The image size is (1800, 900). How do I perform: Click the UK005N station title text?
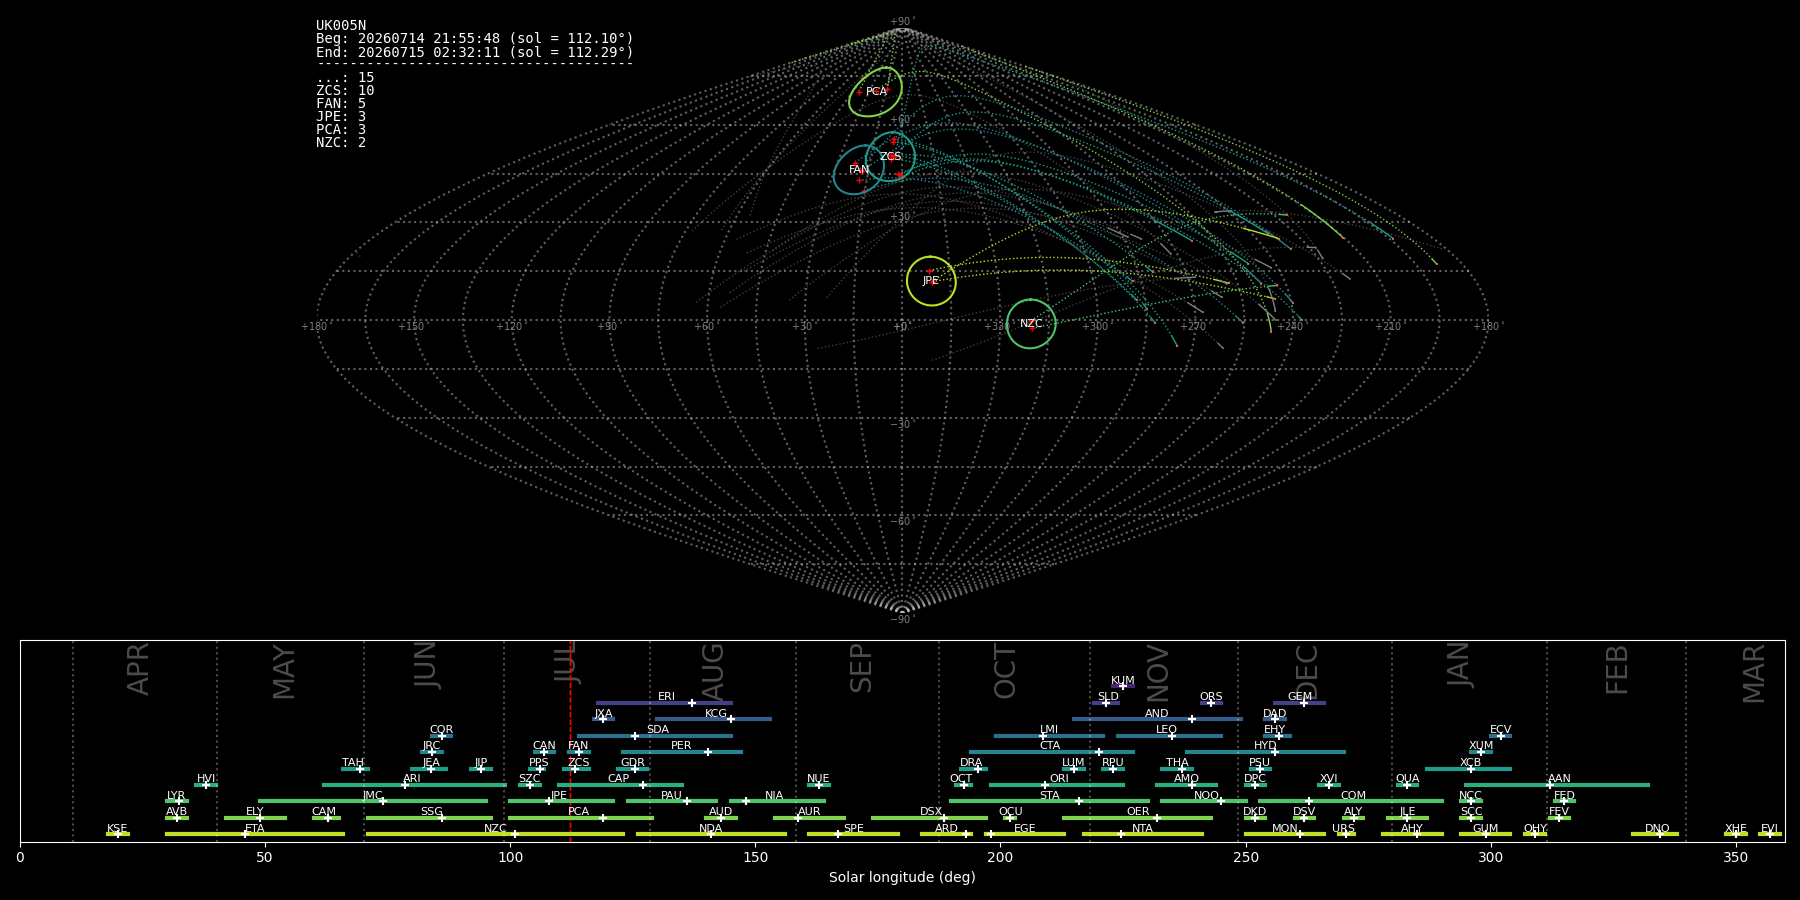coord(341,26)
